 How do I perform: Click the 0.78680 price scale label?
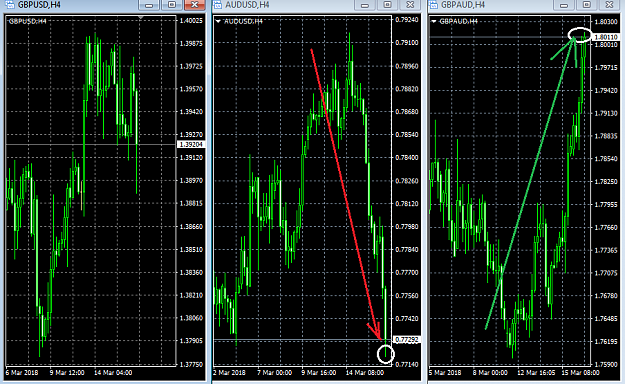pyautogui.click(x=407, y=112)
